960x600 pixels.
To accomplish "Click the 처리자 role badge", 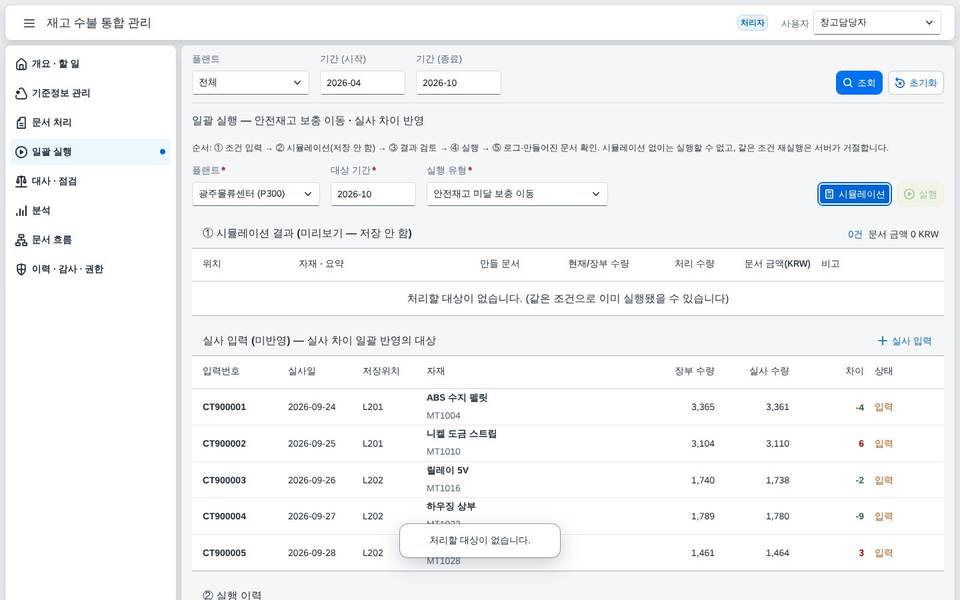I will pos(752,23).
